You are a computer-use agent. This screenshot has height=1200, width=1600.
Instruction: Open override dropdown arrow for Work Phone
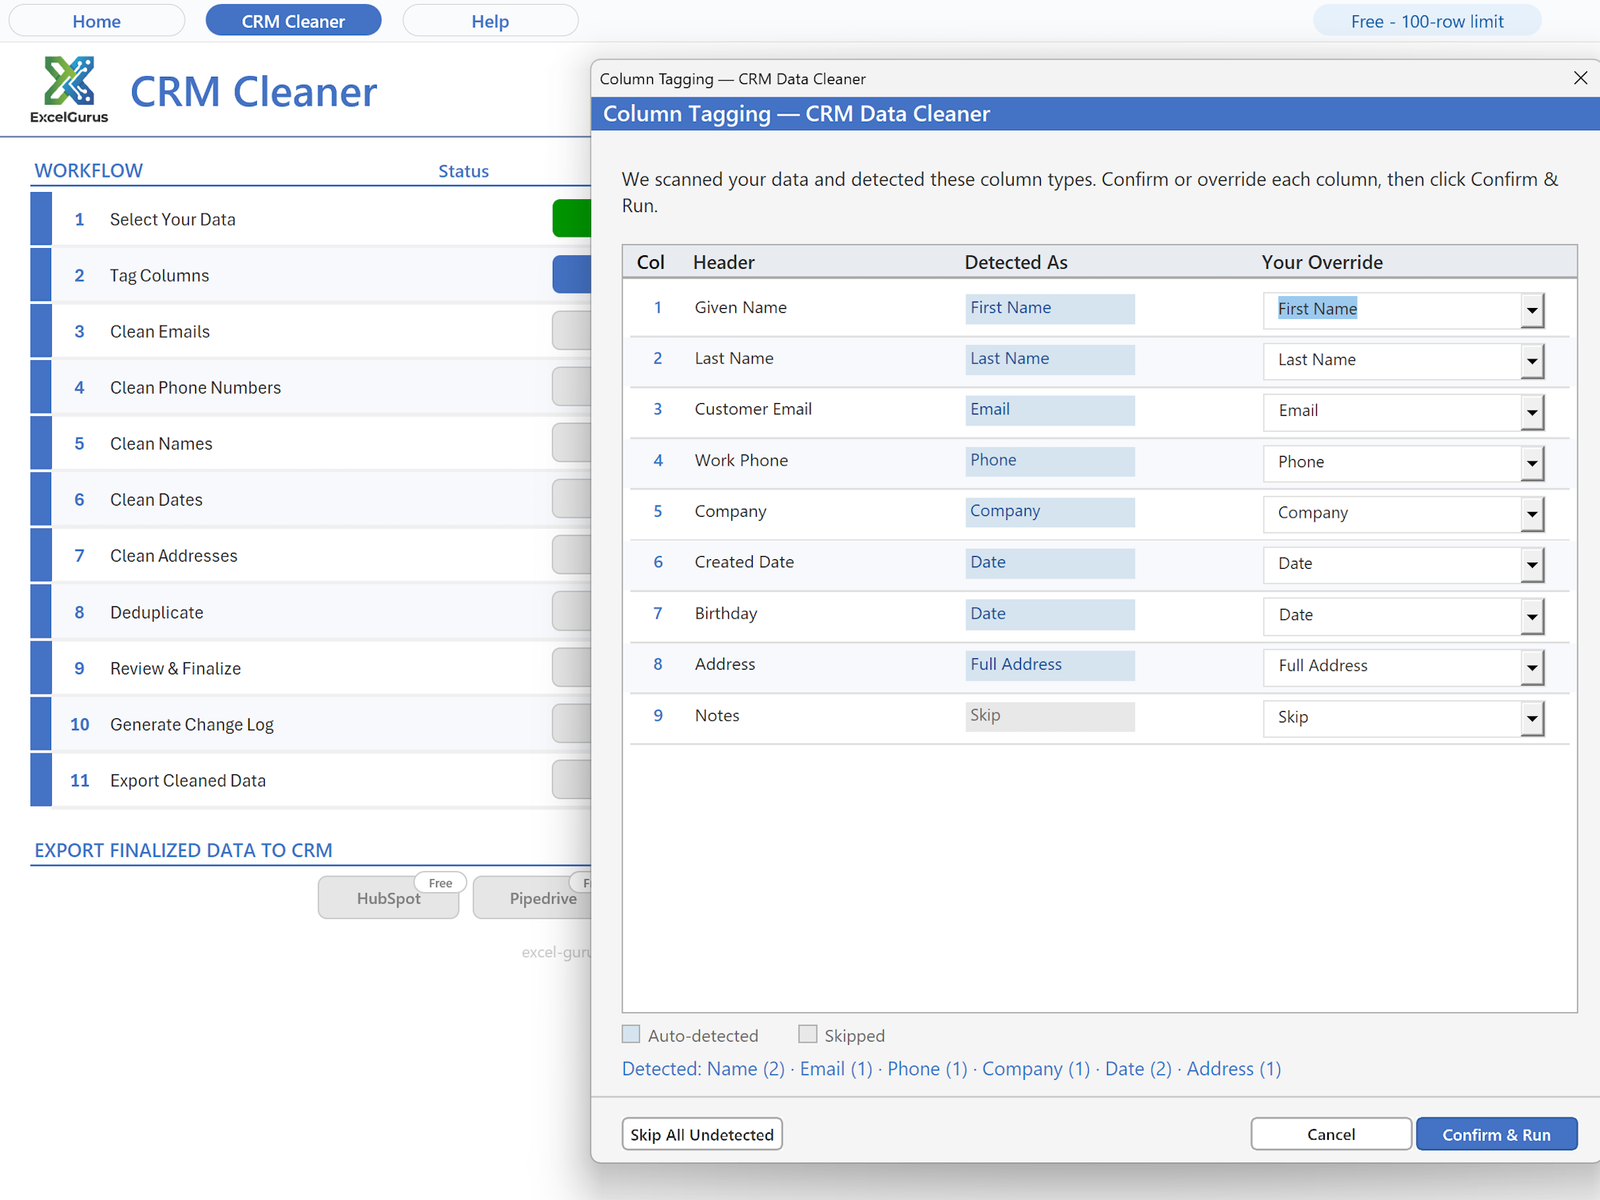pos(1532,463)
